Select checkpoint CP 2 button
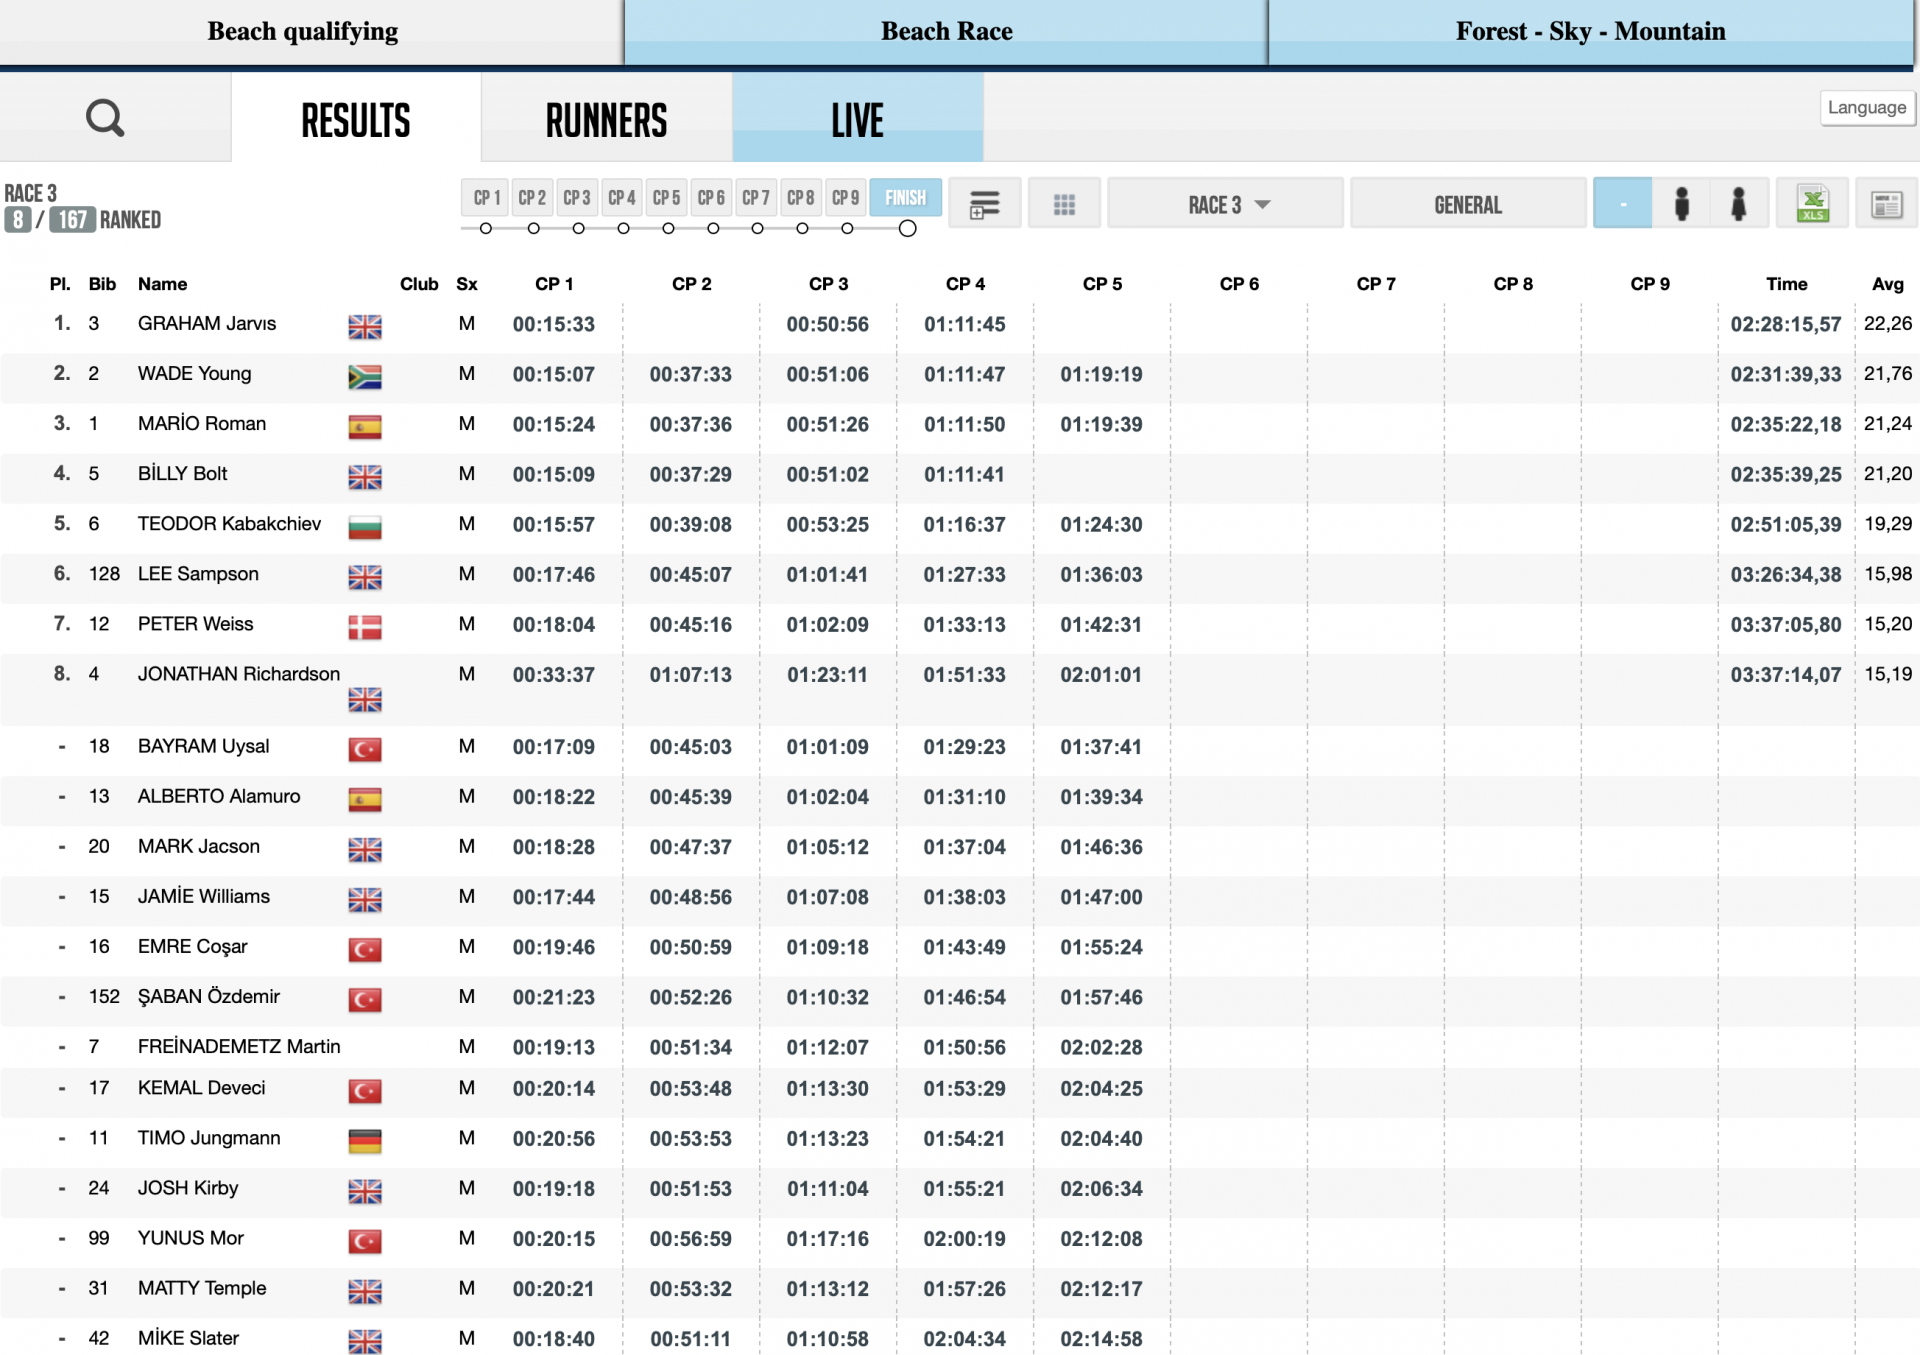 [532, 198]
